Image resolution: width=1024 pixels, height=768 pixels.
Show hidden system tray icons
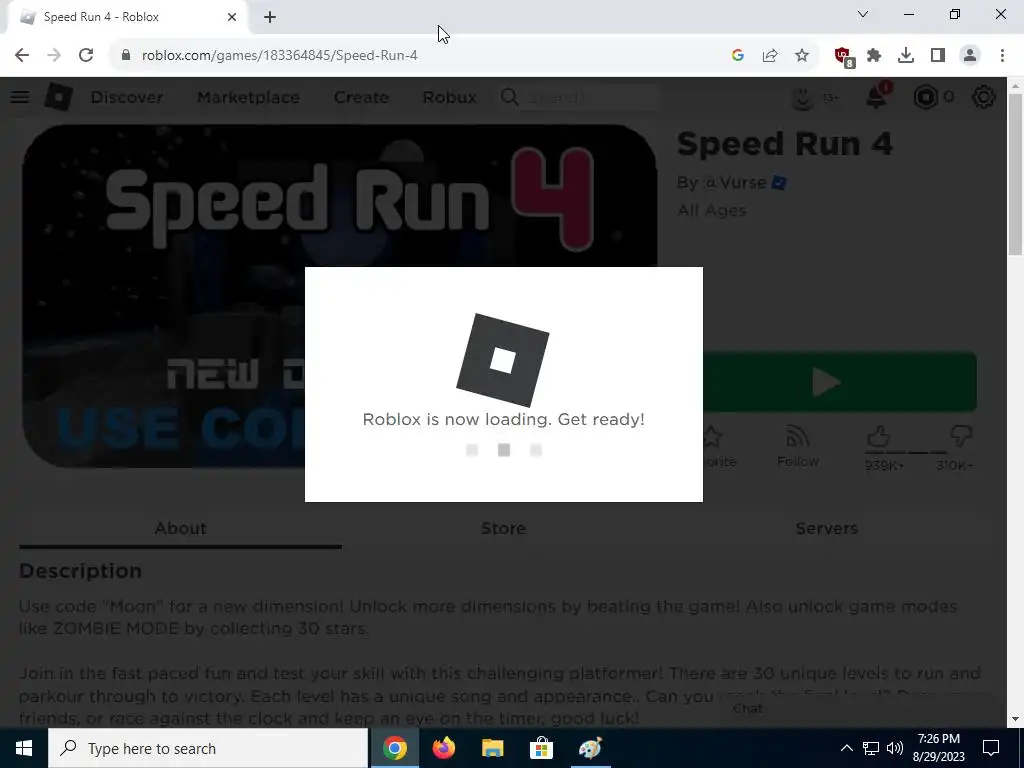tap(846, 748)
